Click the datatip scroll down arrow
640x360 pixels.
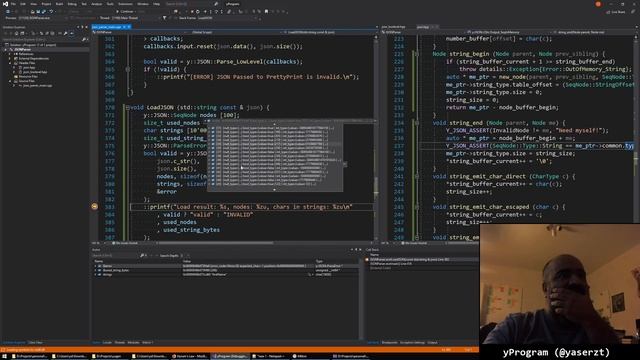pyautogui.click(x=274, y=189)
